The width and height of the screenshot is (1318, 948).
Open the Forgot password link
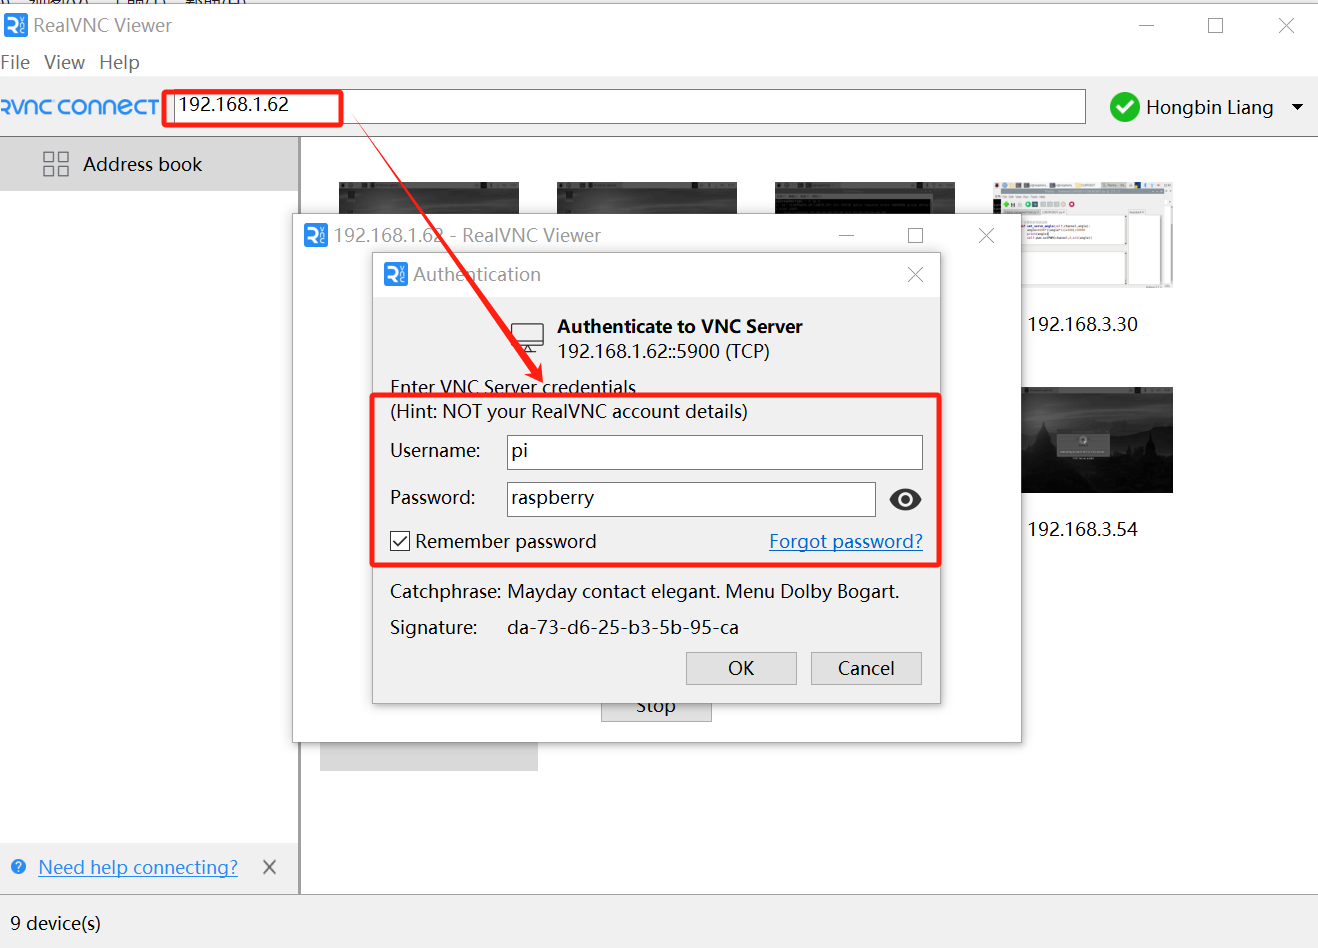(845, 541)
